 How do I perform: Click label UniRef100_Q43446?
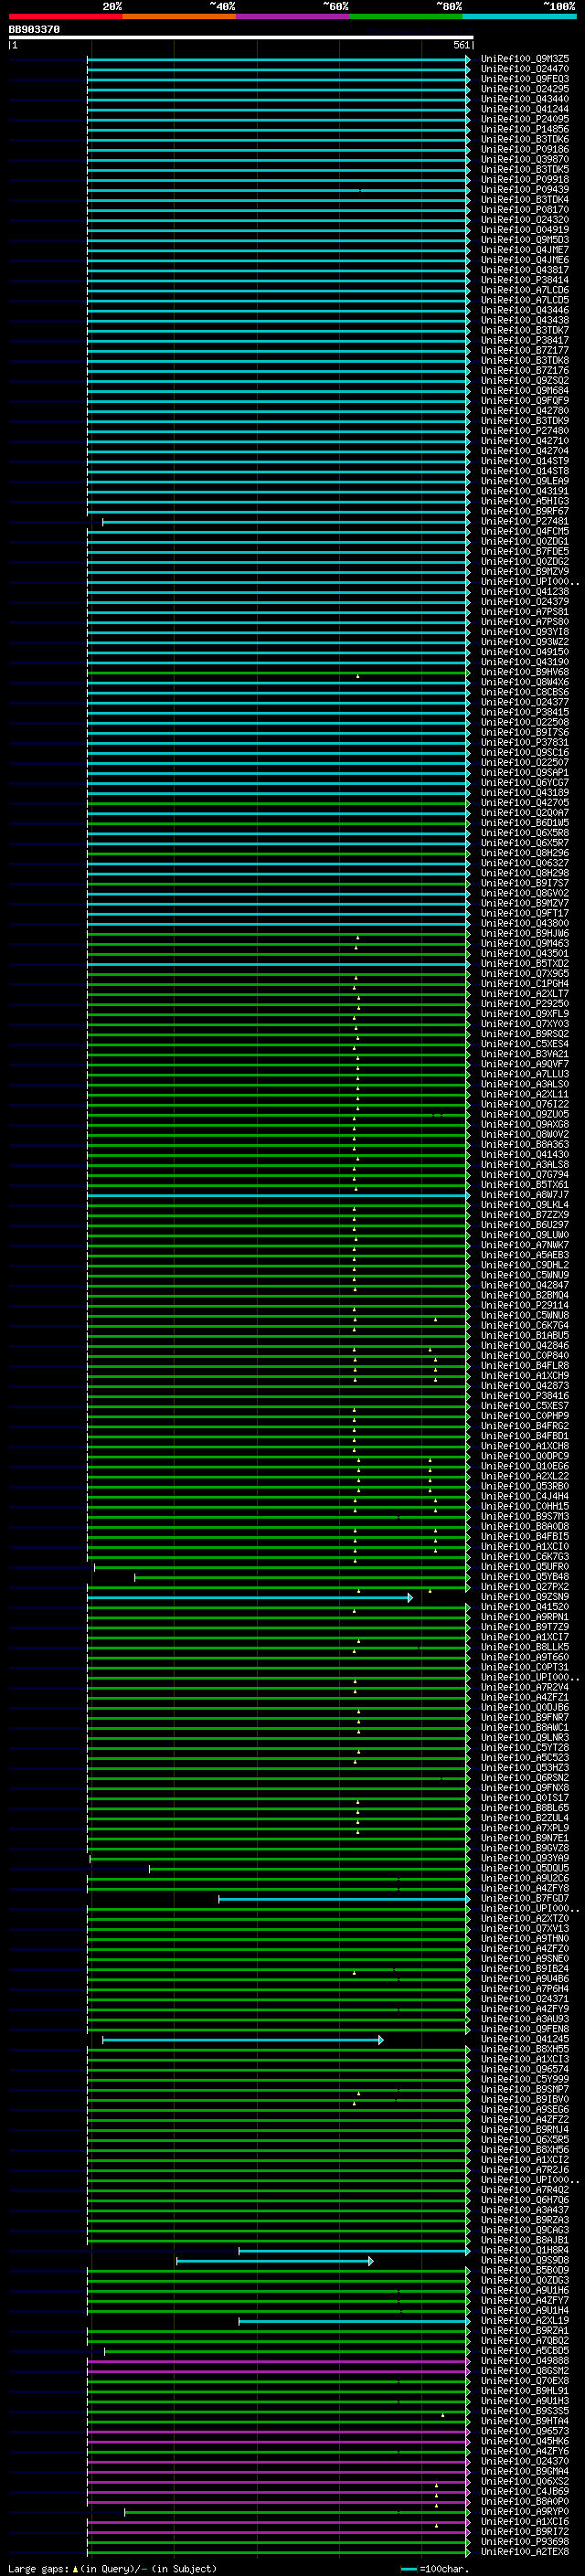525,310
